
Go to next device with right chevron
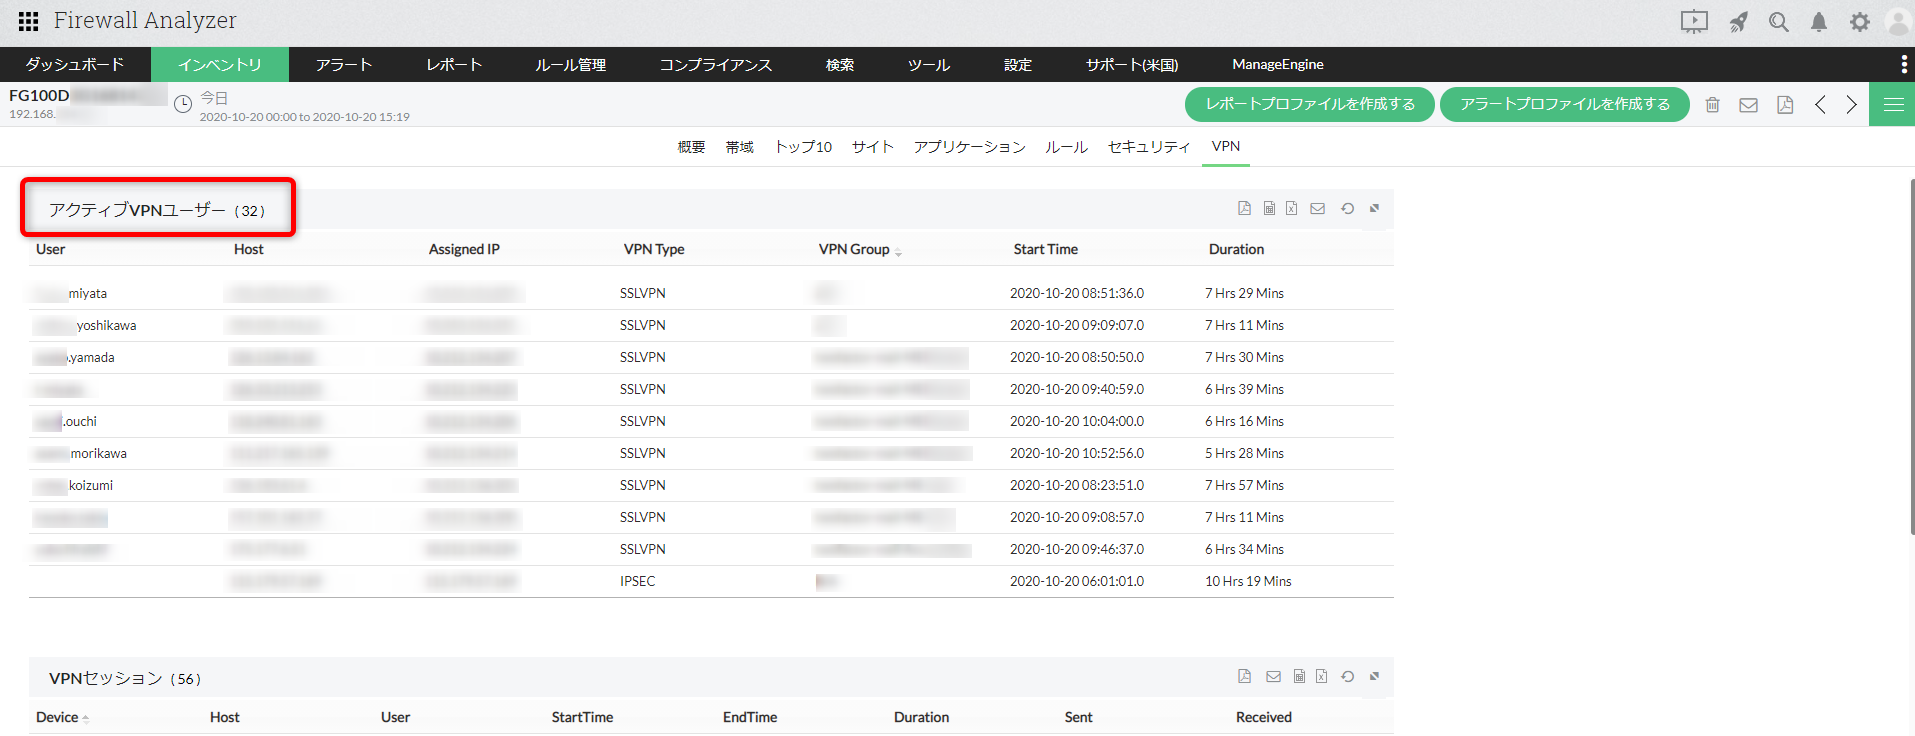pos(1852,105)
